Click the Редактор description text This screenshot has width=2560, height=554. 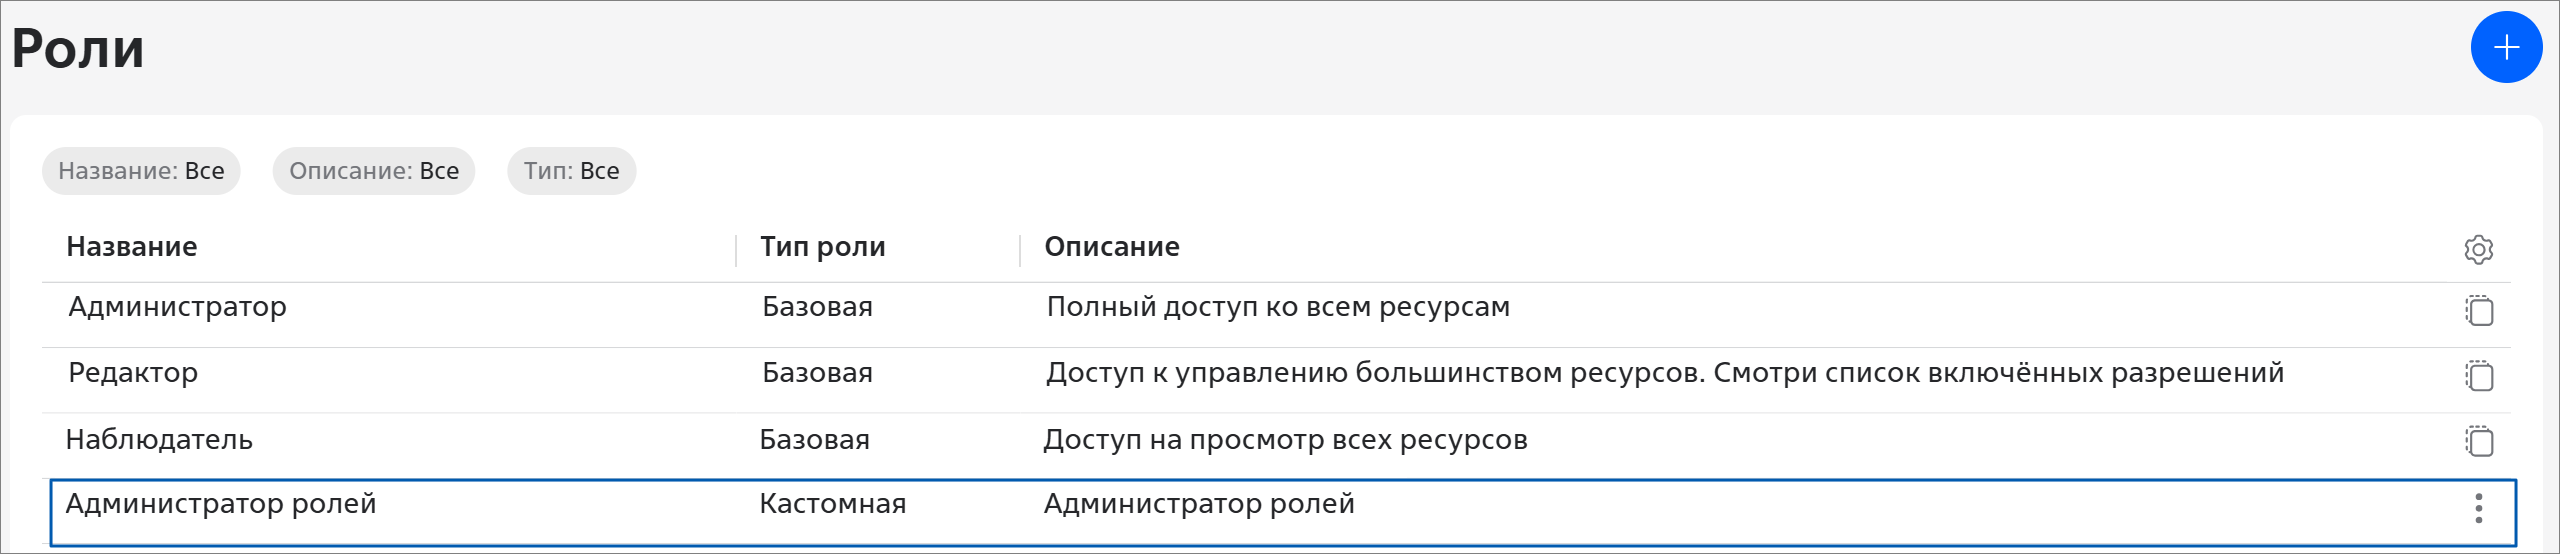tap(1665, 373)
